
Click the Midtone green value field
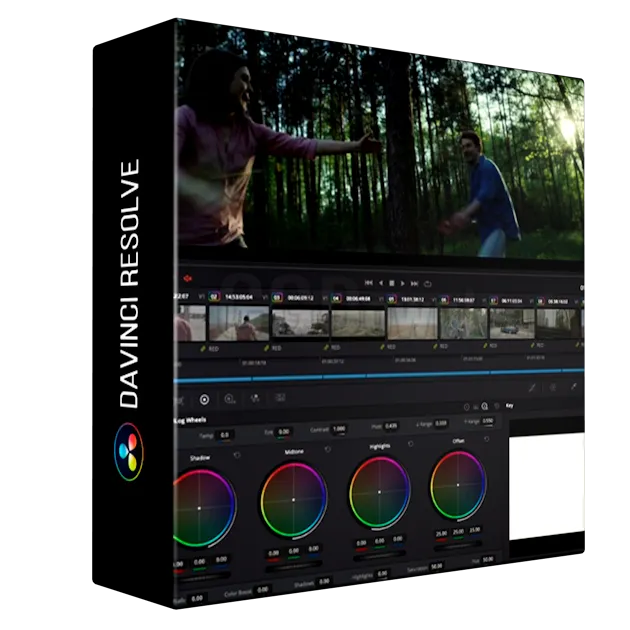click(294, 551)
